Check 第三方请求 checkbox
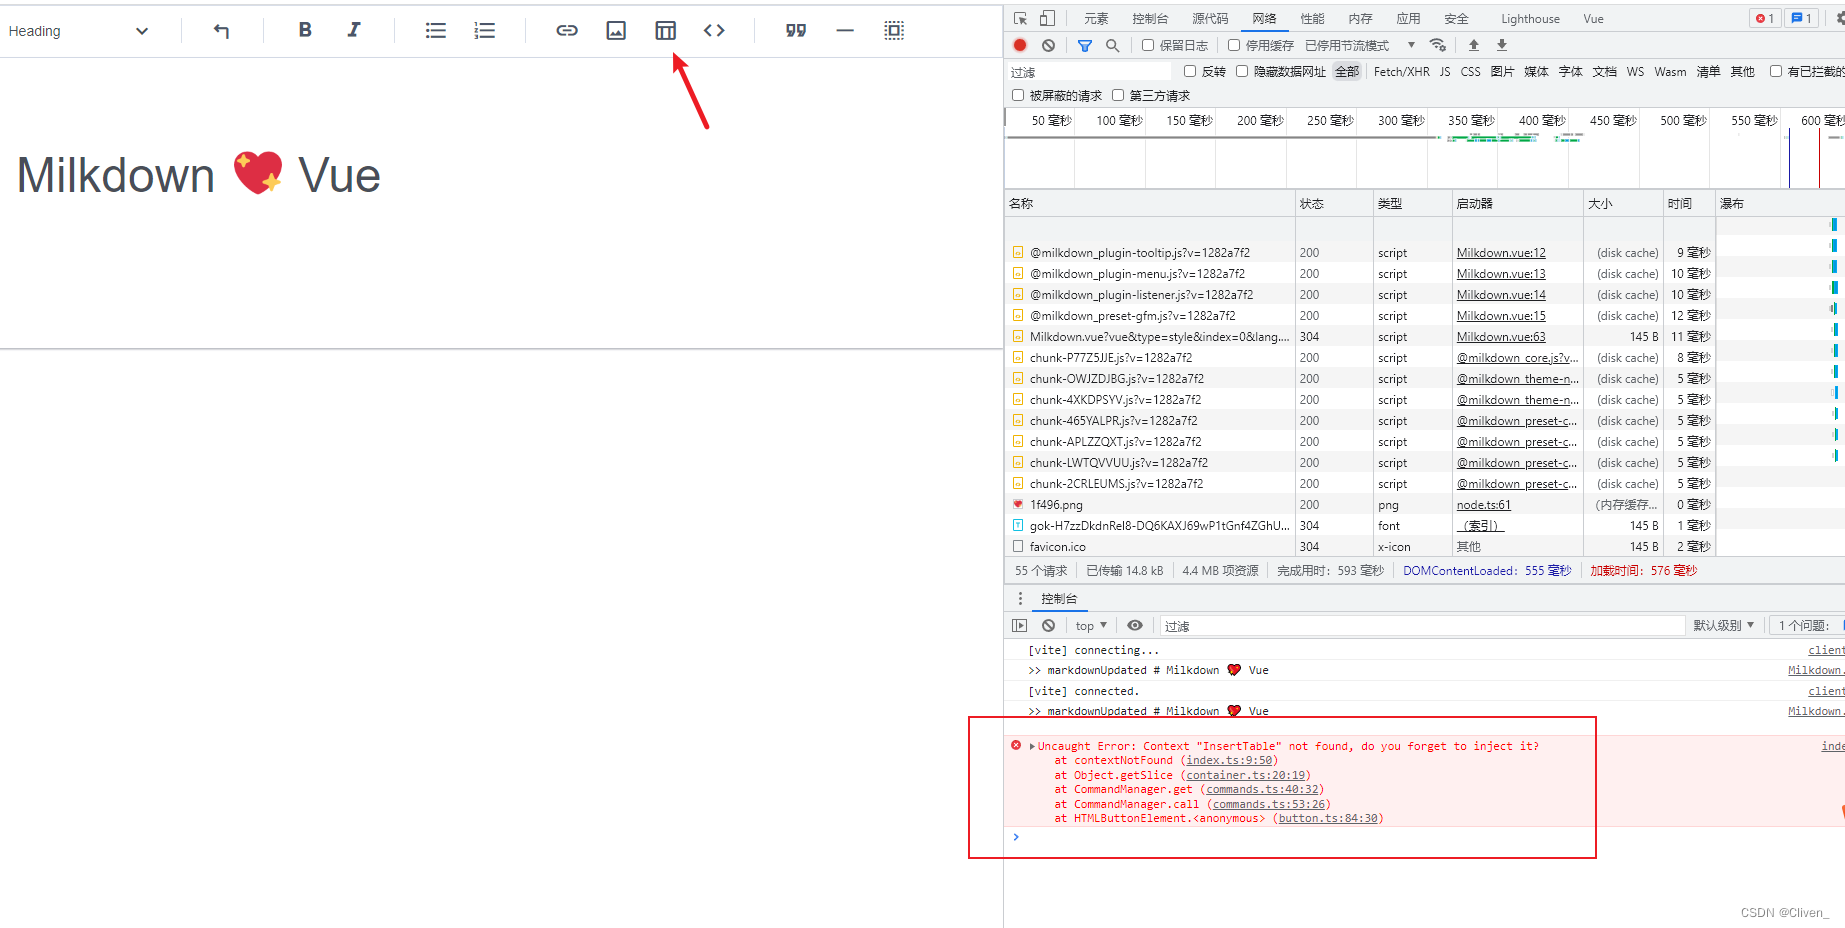Screen dimensions: 1845x928 (1118, 95)
